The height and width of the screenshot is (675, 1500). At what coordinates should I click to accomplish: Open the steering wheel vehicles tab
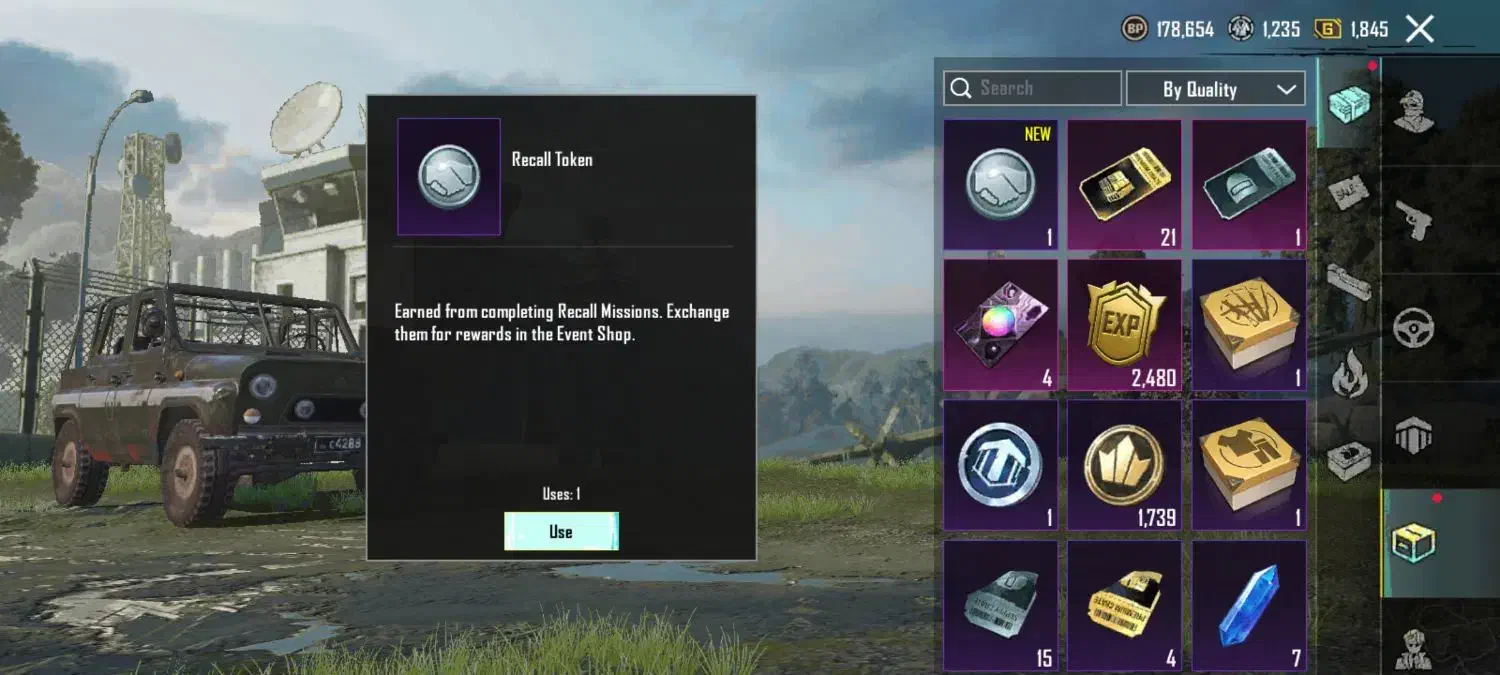pos(1414,327)
